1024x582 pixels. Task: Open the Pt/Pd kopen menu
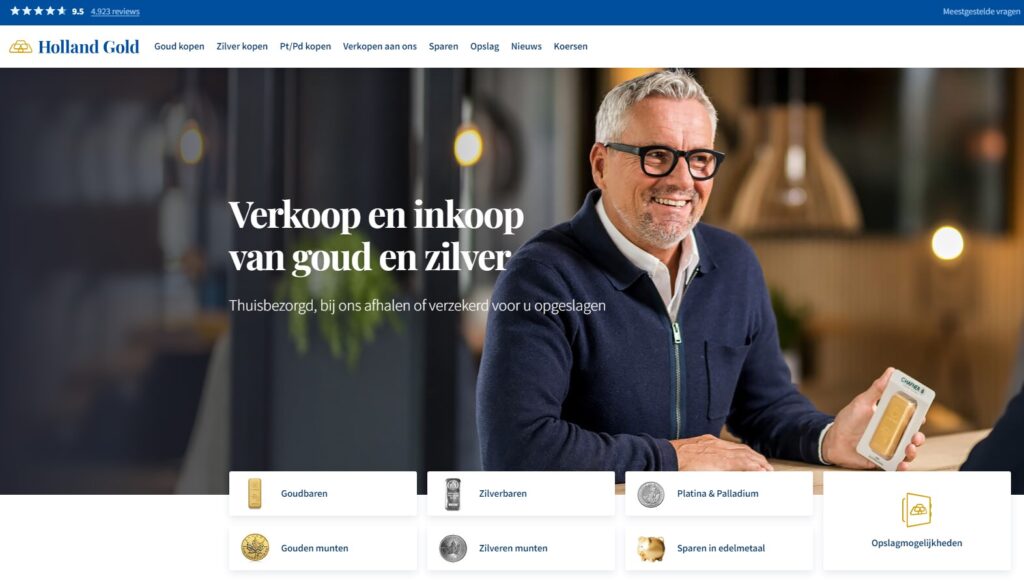pyautogui.click(x=305, y=46)
